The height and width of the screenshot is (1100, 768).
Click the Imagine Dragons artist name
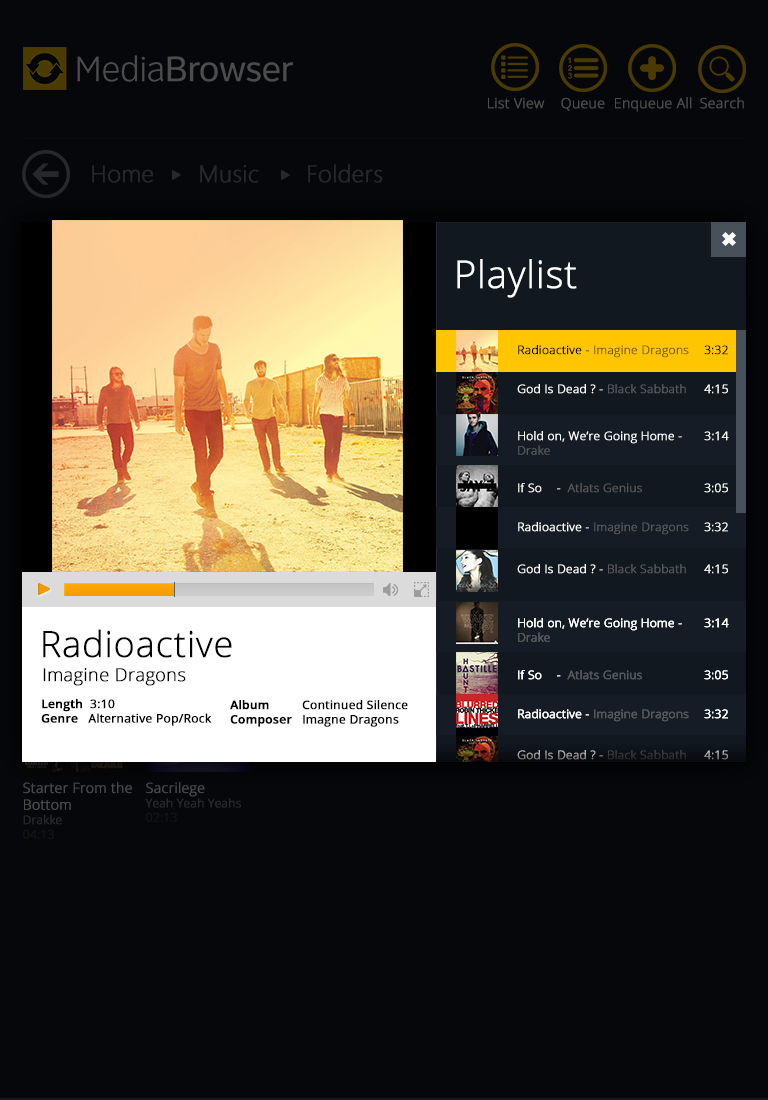click(114, 675)
